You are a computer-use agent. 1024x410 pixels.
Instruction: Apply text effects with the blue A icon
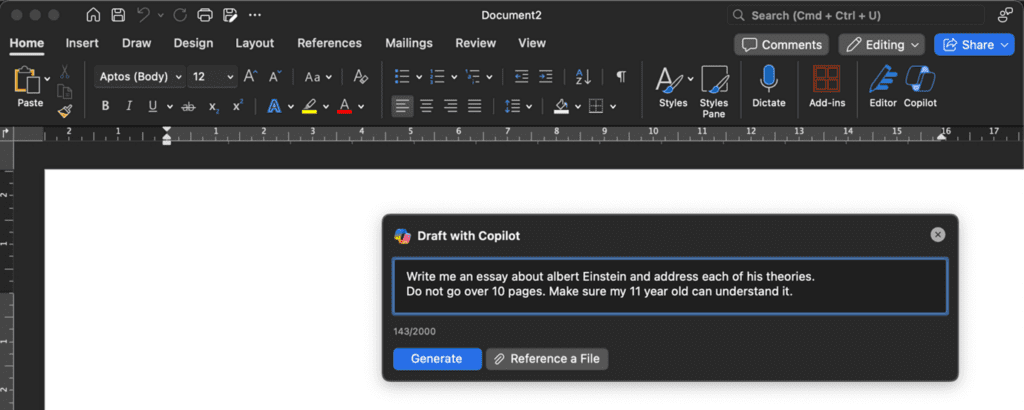click(x=274, y=106)
